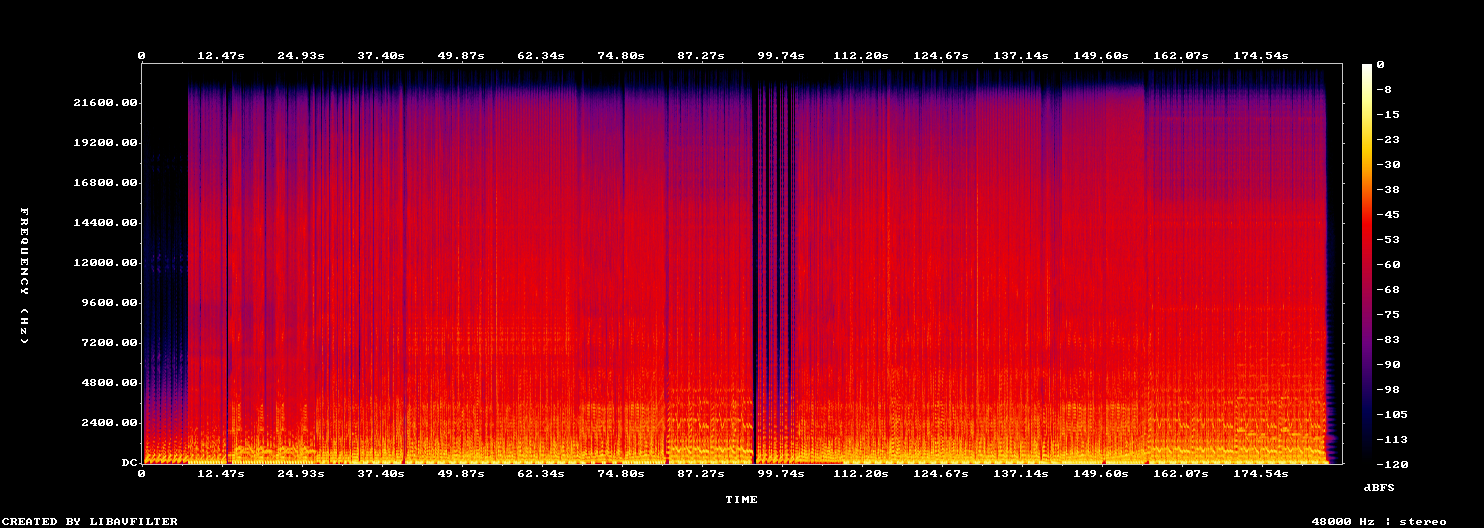Click the -113 value on dBFS scale

(1392, 440)
